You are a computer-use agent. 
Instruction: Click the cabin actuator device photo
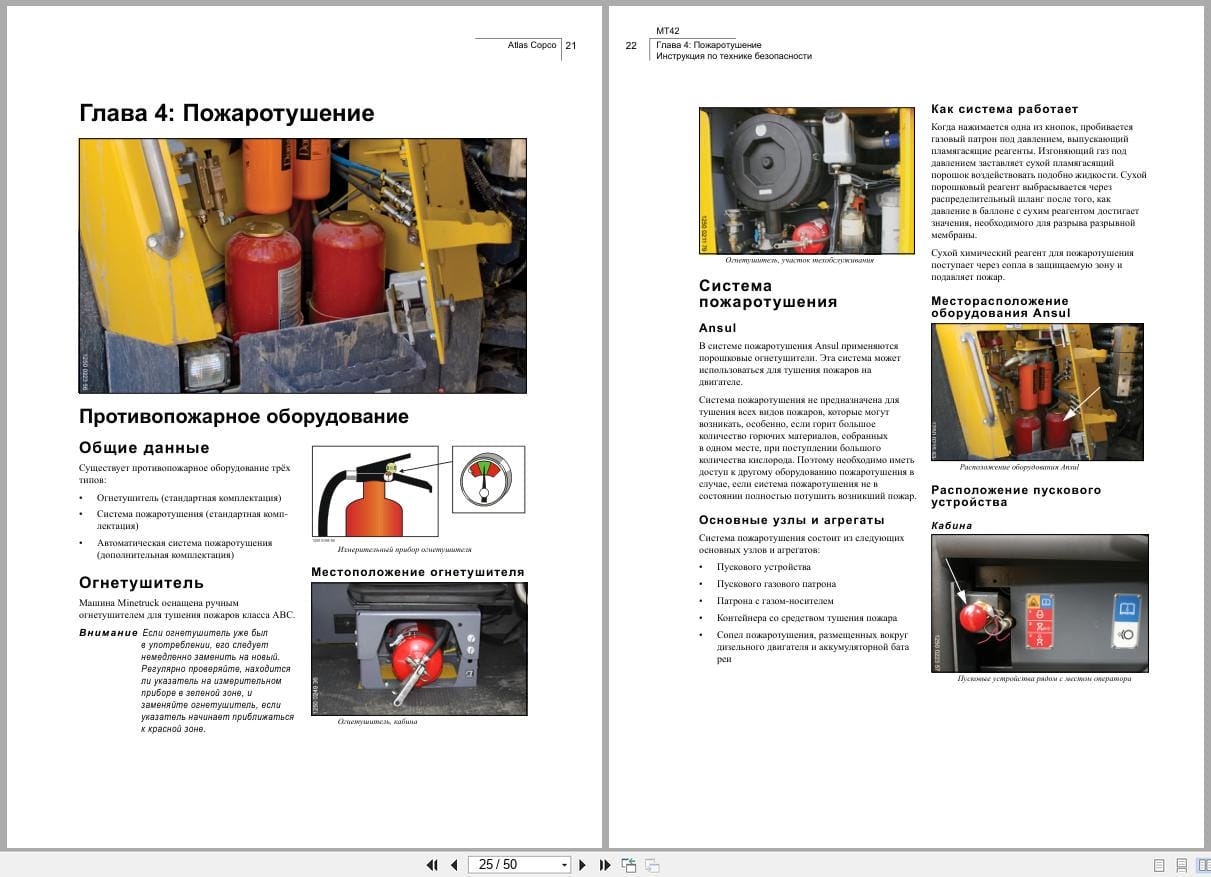pos(1040,603)
